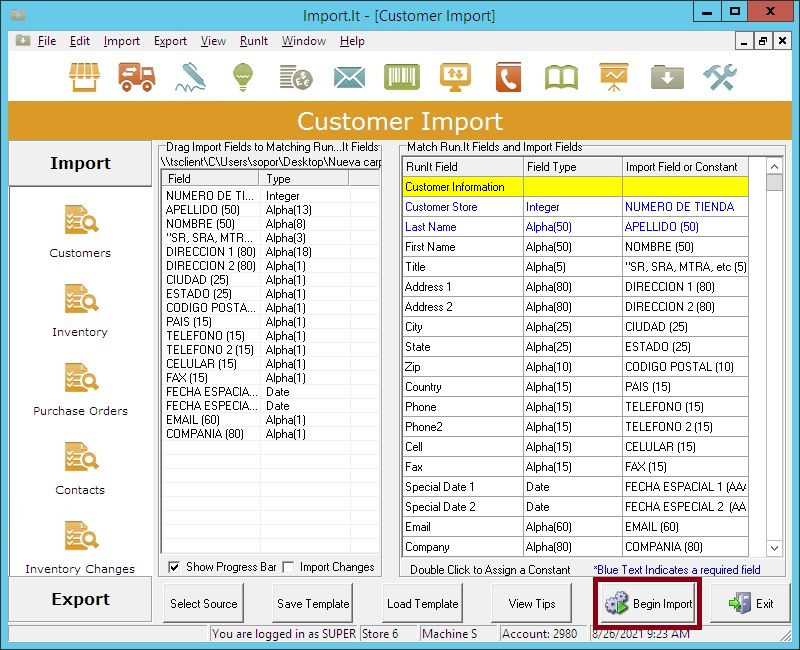Click the Load Template button
800x650 pixels.
(x=422, y=604)
